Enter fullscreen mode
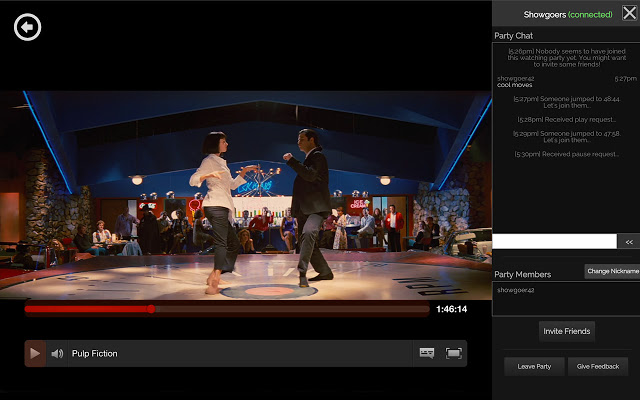The image size is (640, 400). (x=454, y=353)
